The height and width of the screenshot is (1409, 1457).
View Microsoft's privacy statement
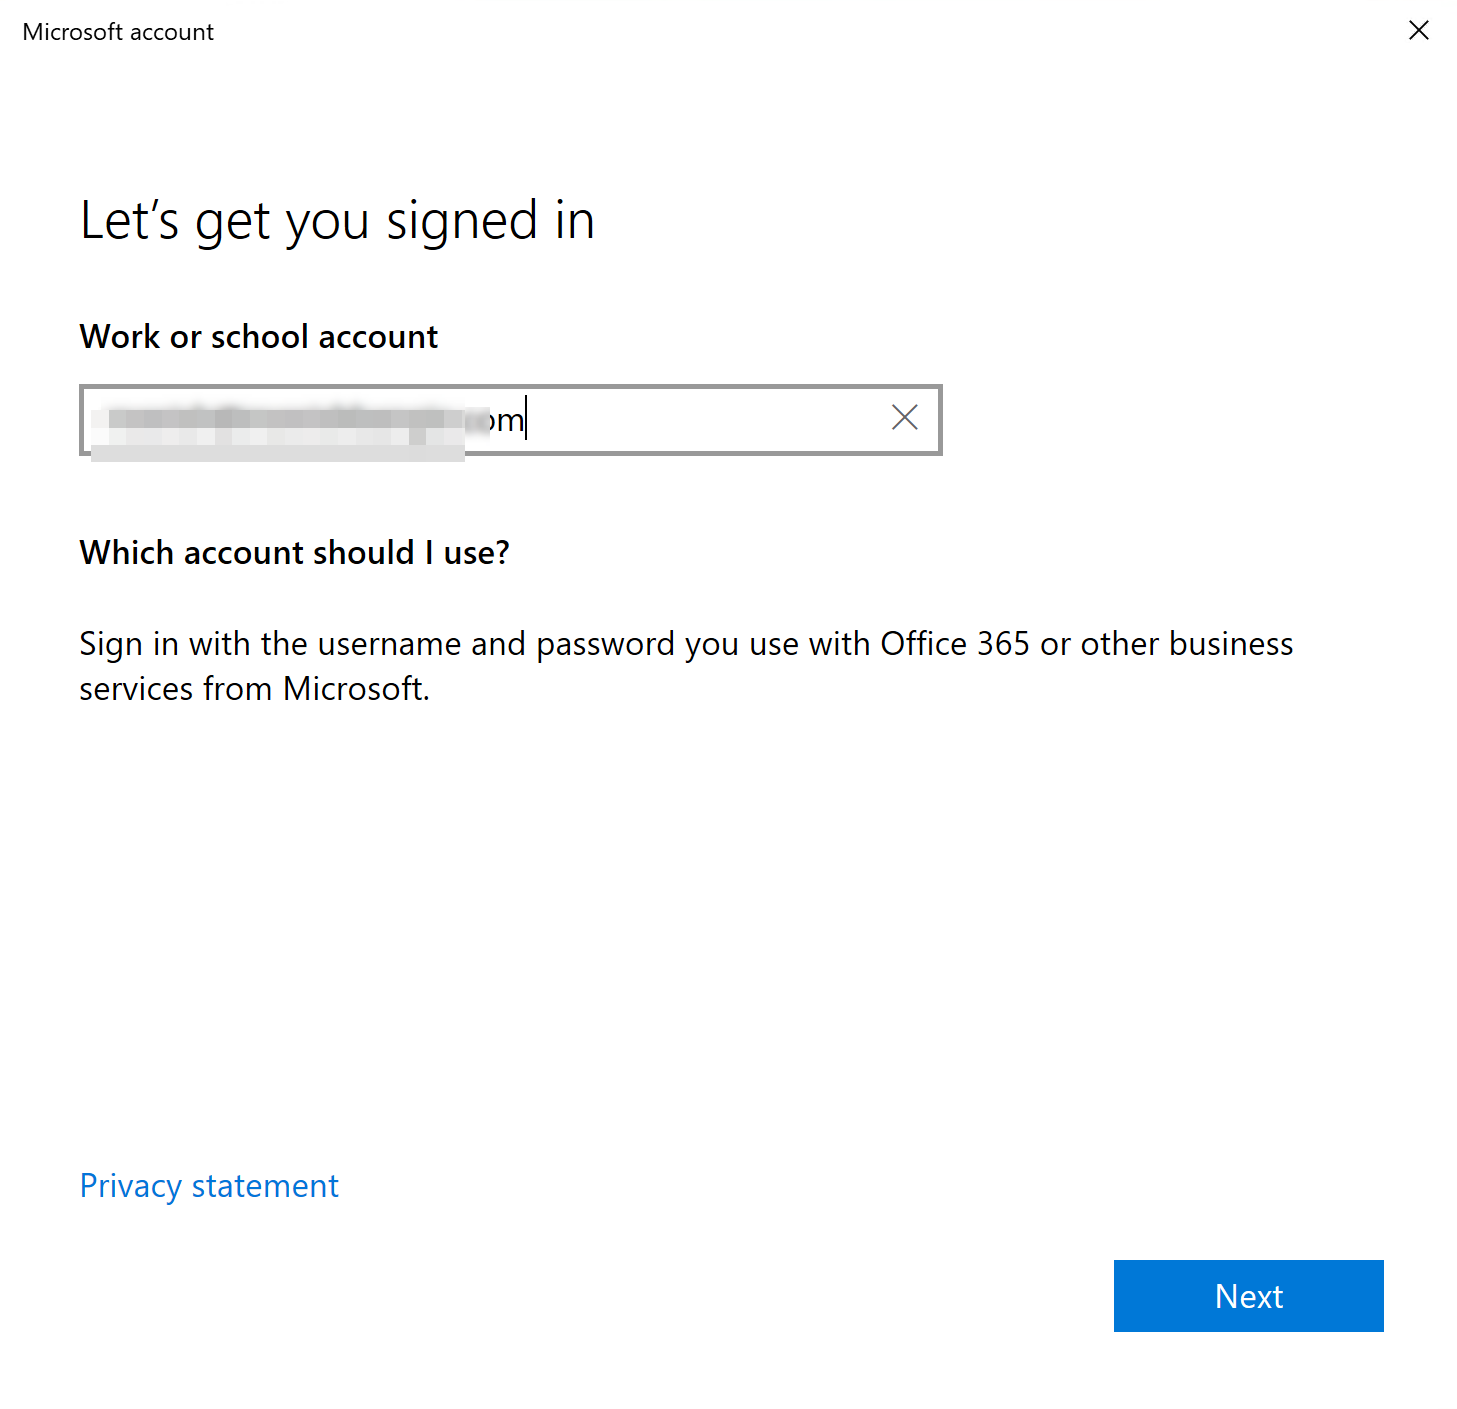[x=208, y=1185]
